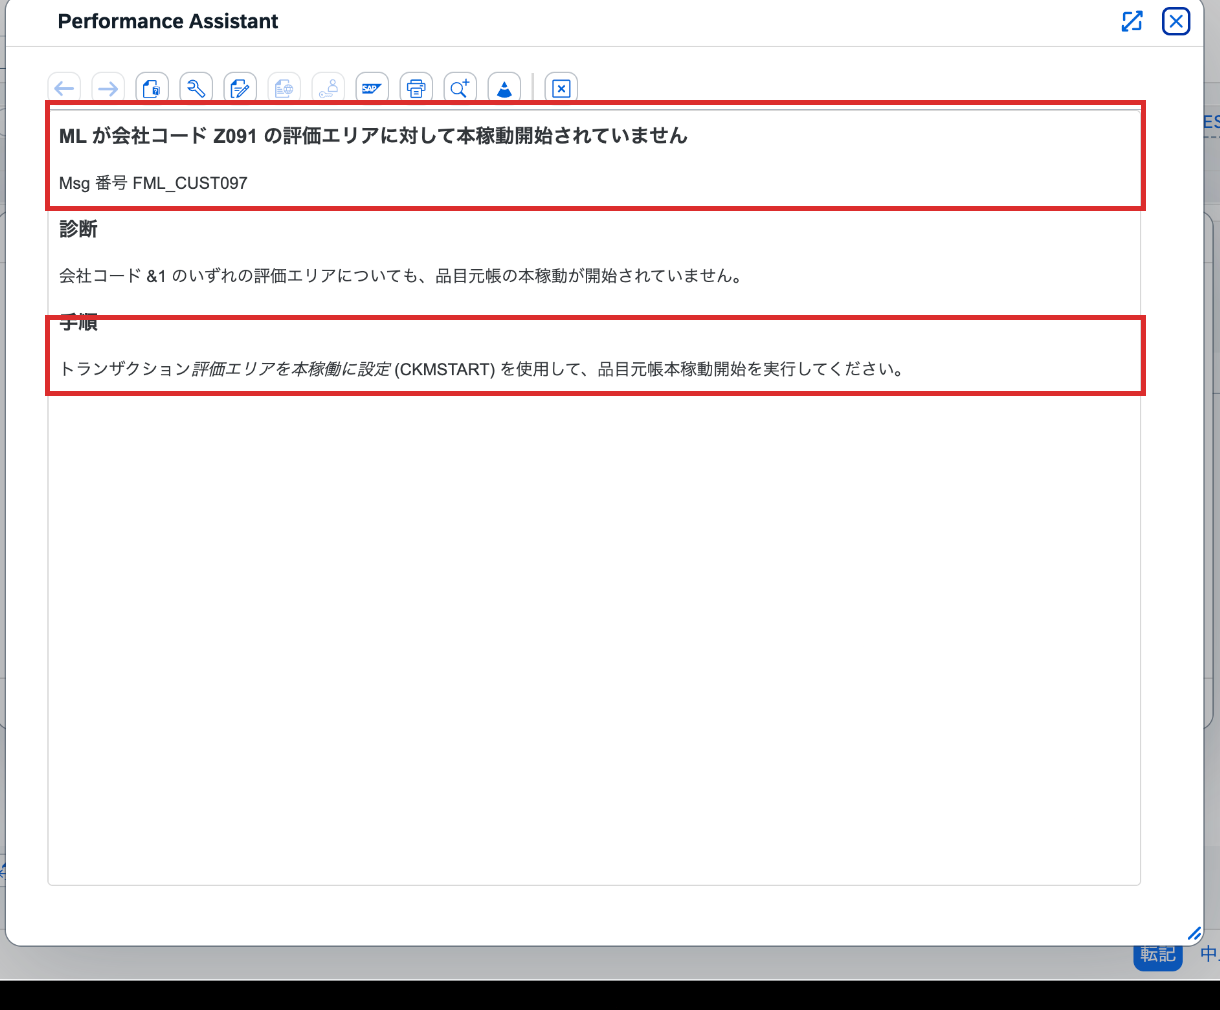Viewport: 1220px width, 1010px height.
Task: Click the magnifier with plus icon
Action: [x=460, y=88]
